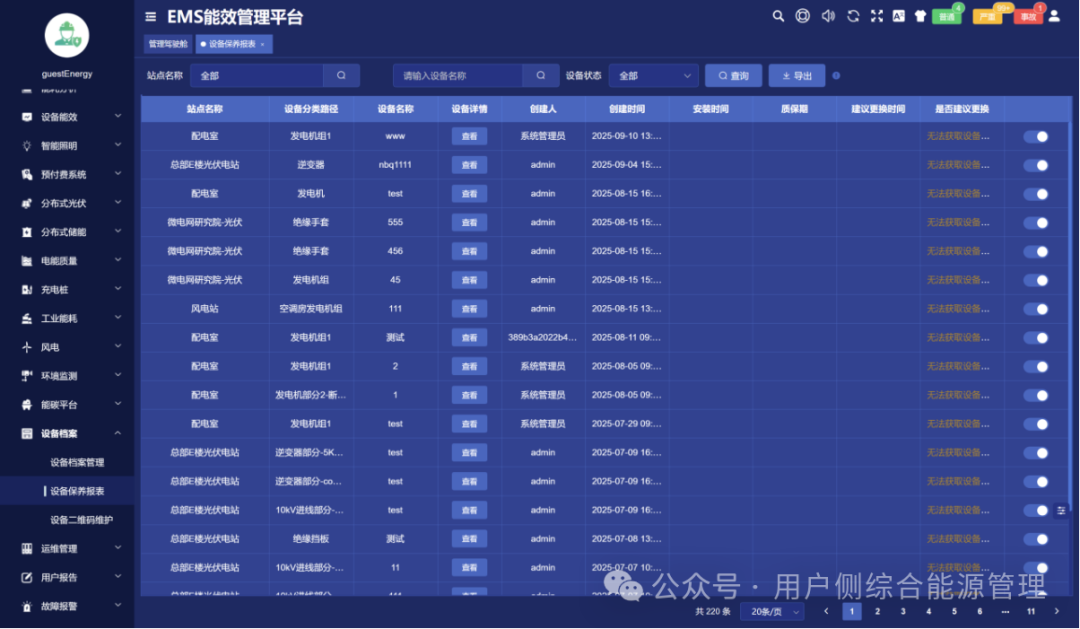Open the 设备状态 dropdown
Screen dimensions: 1080x629
tap(653, 76)
